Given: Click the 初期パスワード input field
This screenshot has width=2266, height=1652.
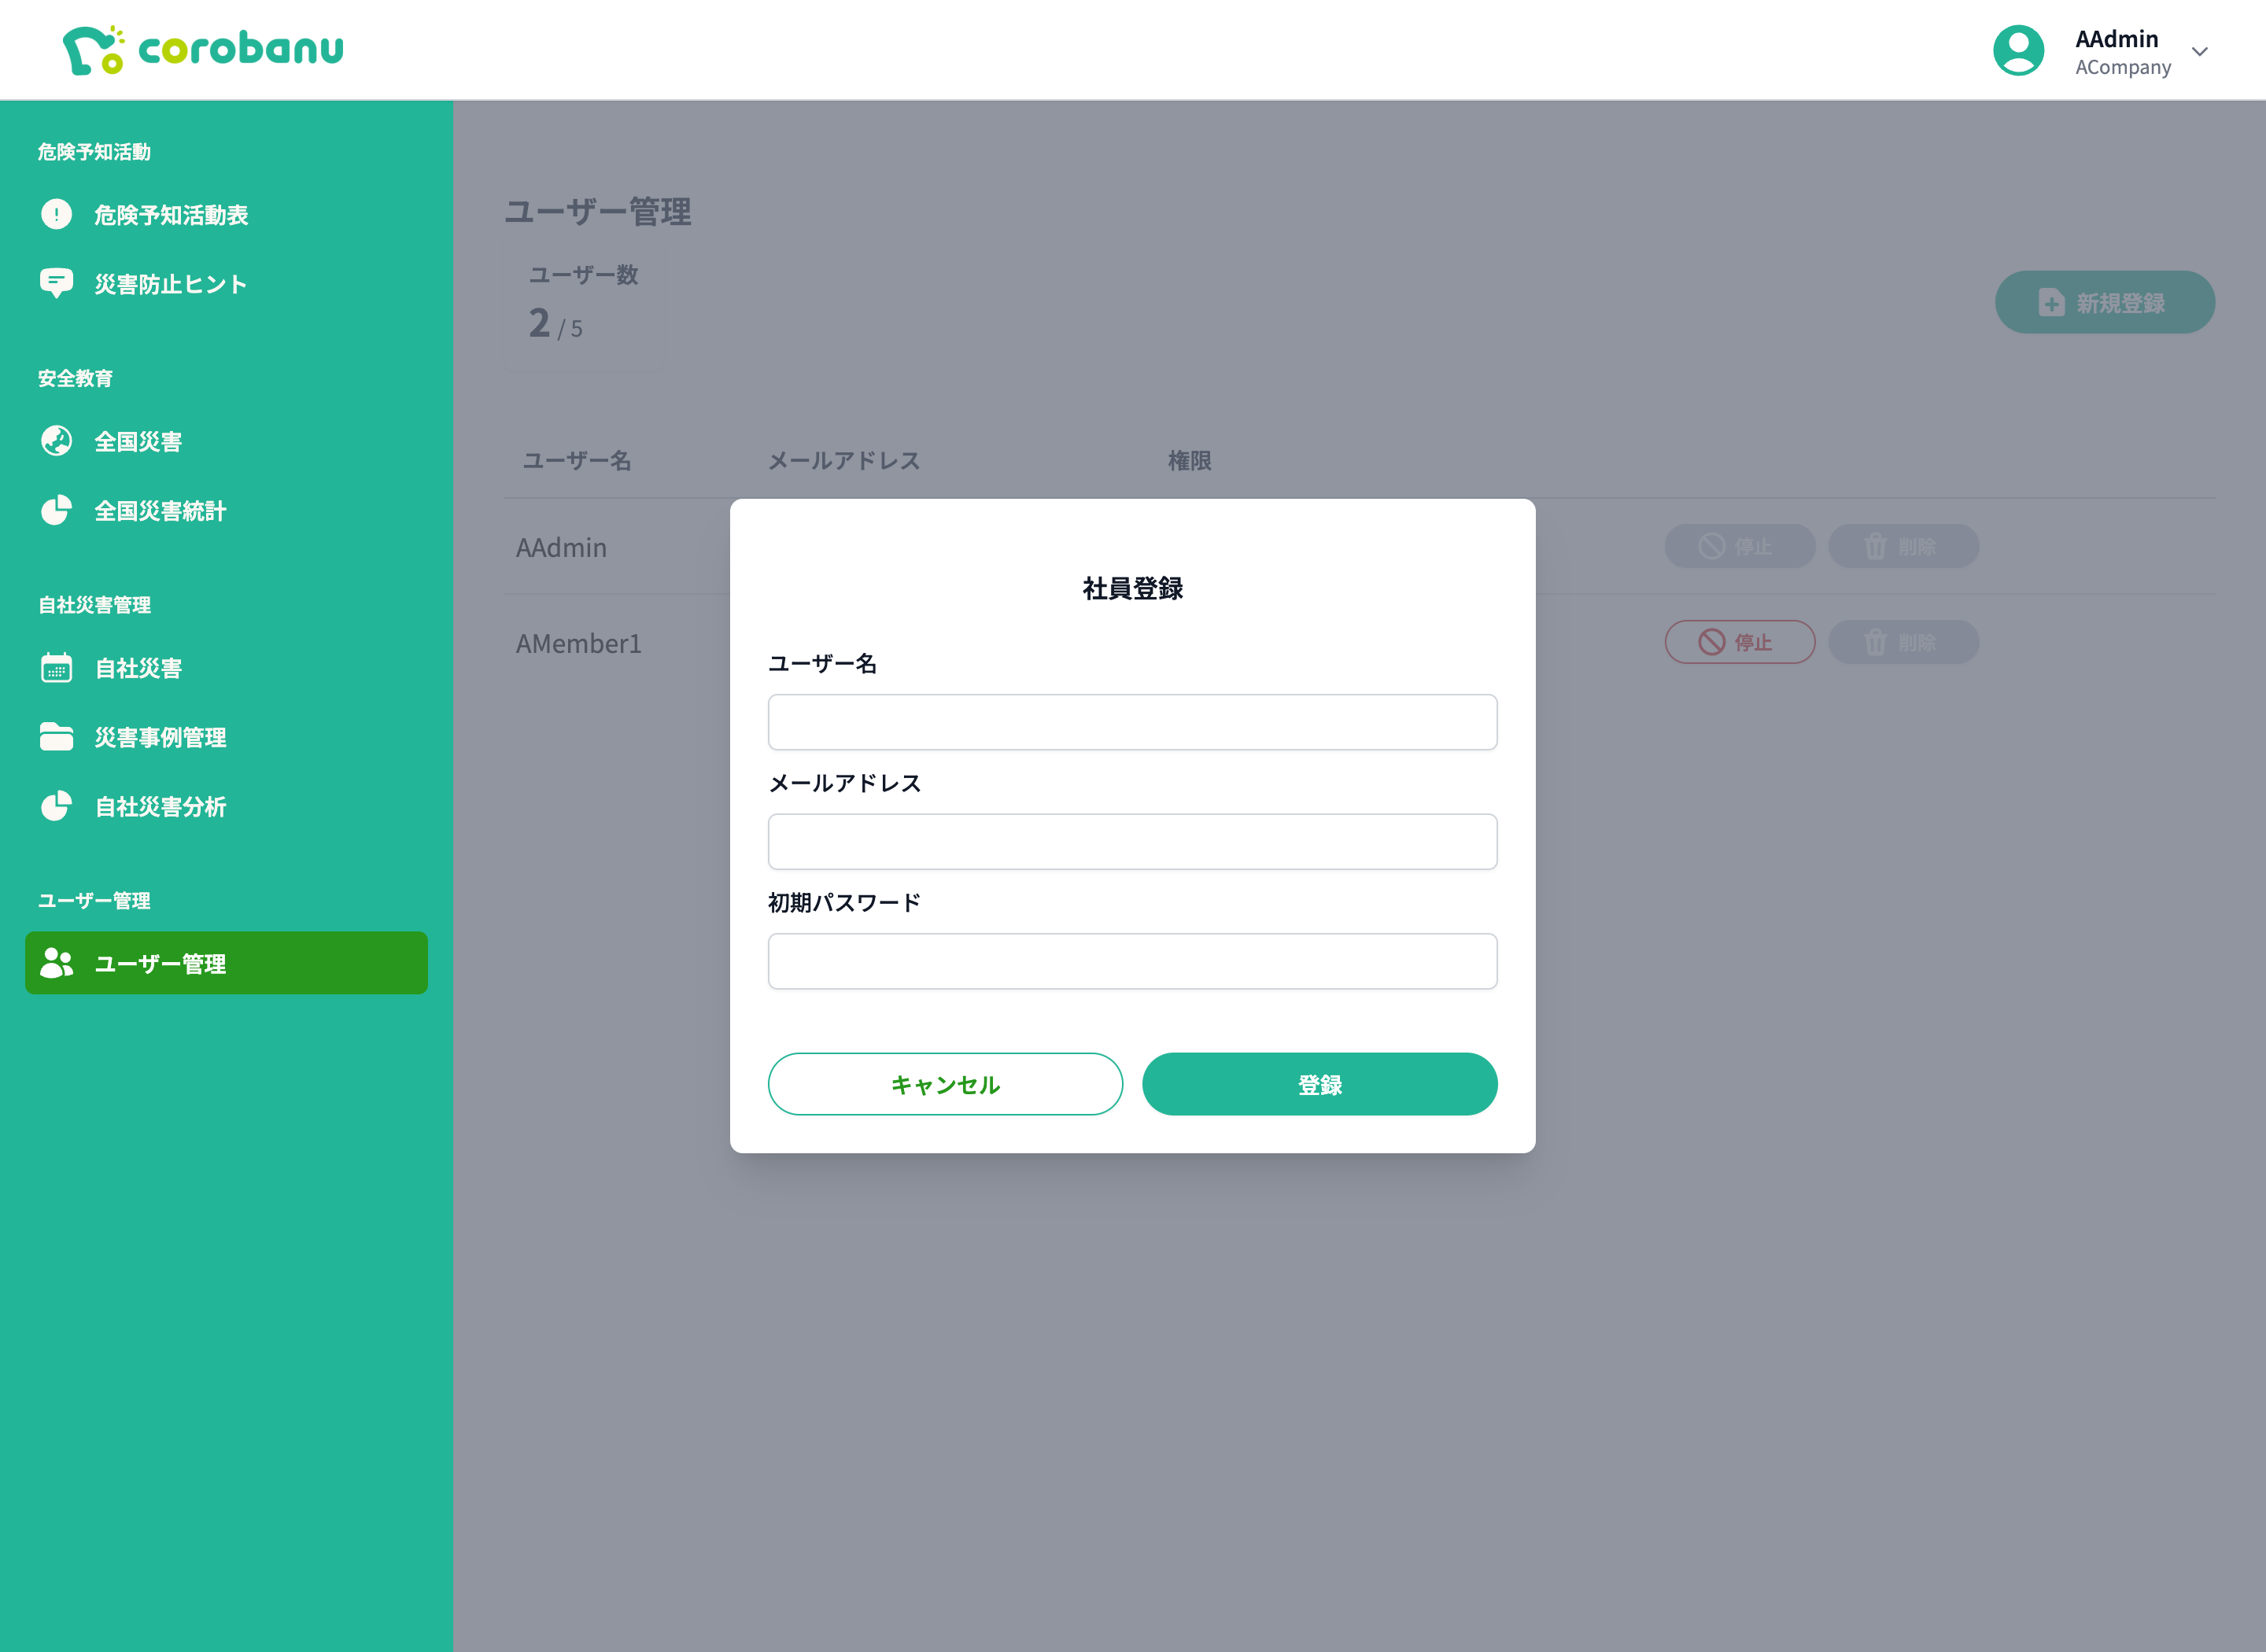Looking at the screenshot, I should pyautogui.click(x=1132, y=961).
